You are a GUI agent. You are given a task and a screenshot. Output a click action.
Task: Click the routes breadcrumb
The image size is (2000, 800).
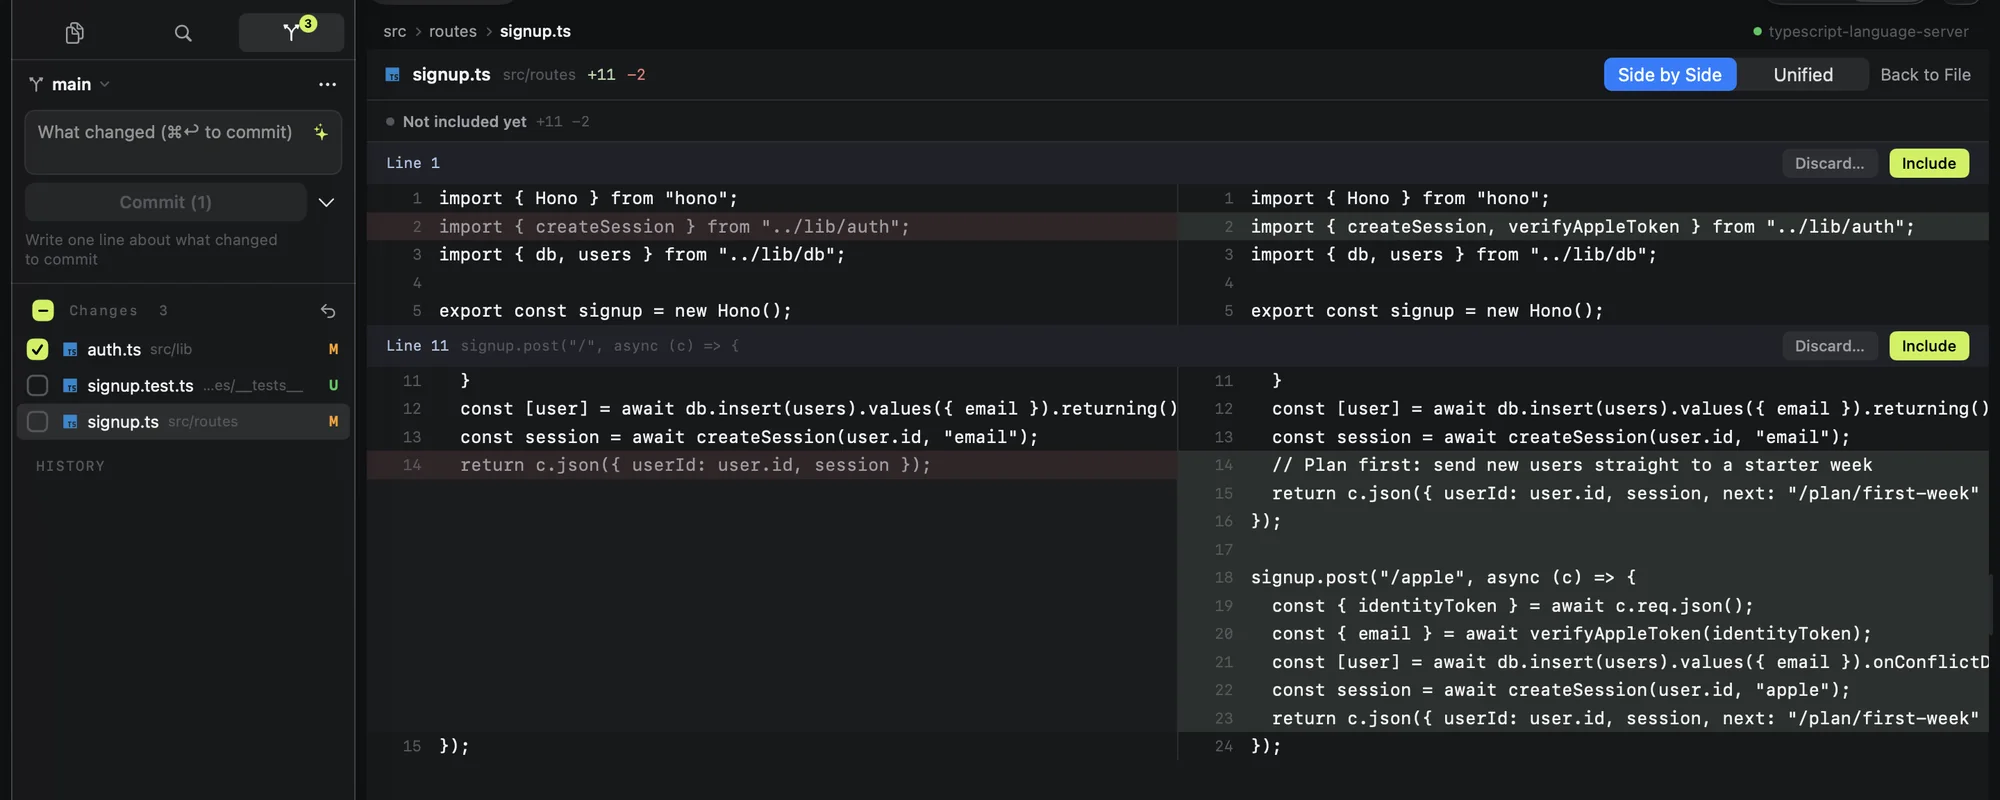(453, 31)
